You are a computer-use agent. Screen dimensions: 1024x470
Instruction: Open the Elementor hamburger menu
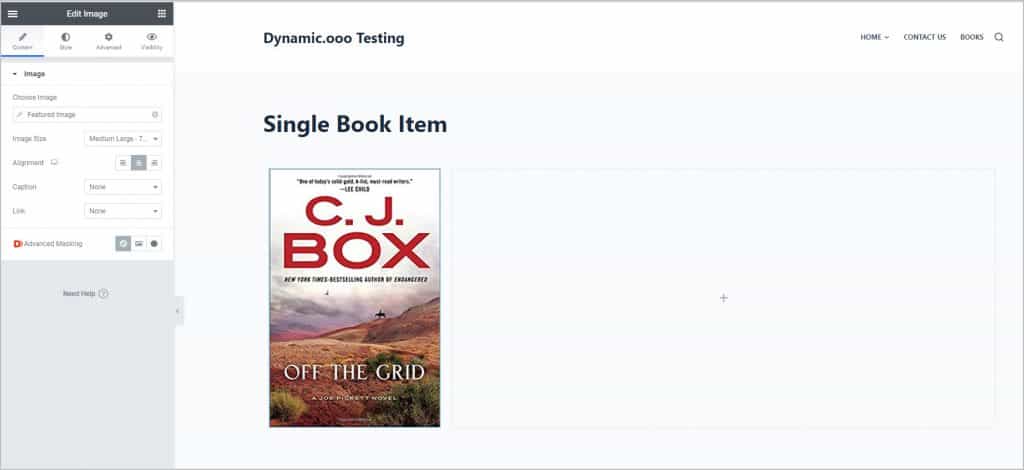[x=13, y=13]
